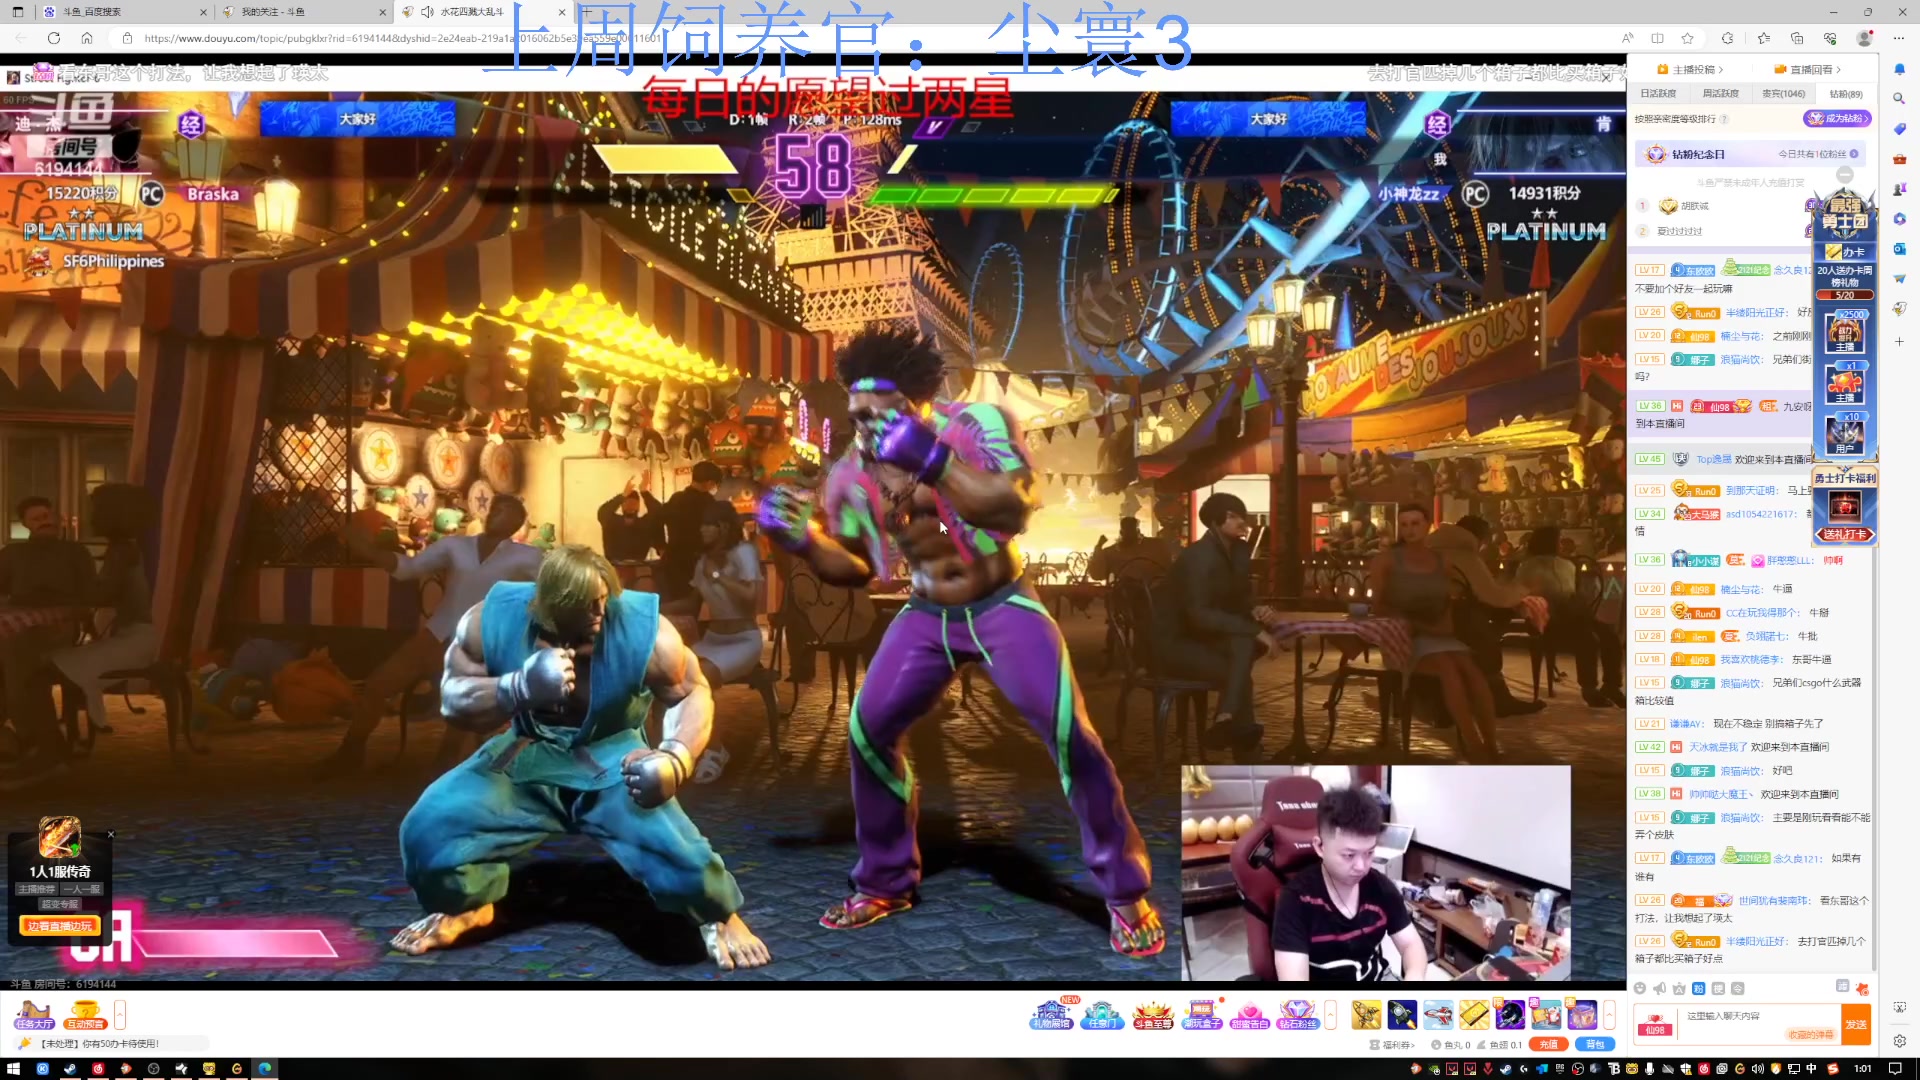
Task: Click the Edge sidebar settings gear
Action: 1899,1041
